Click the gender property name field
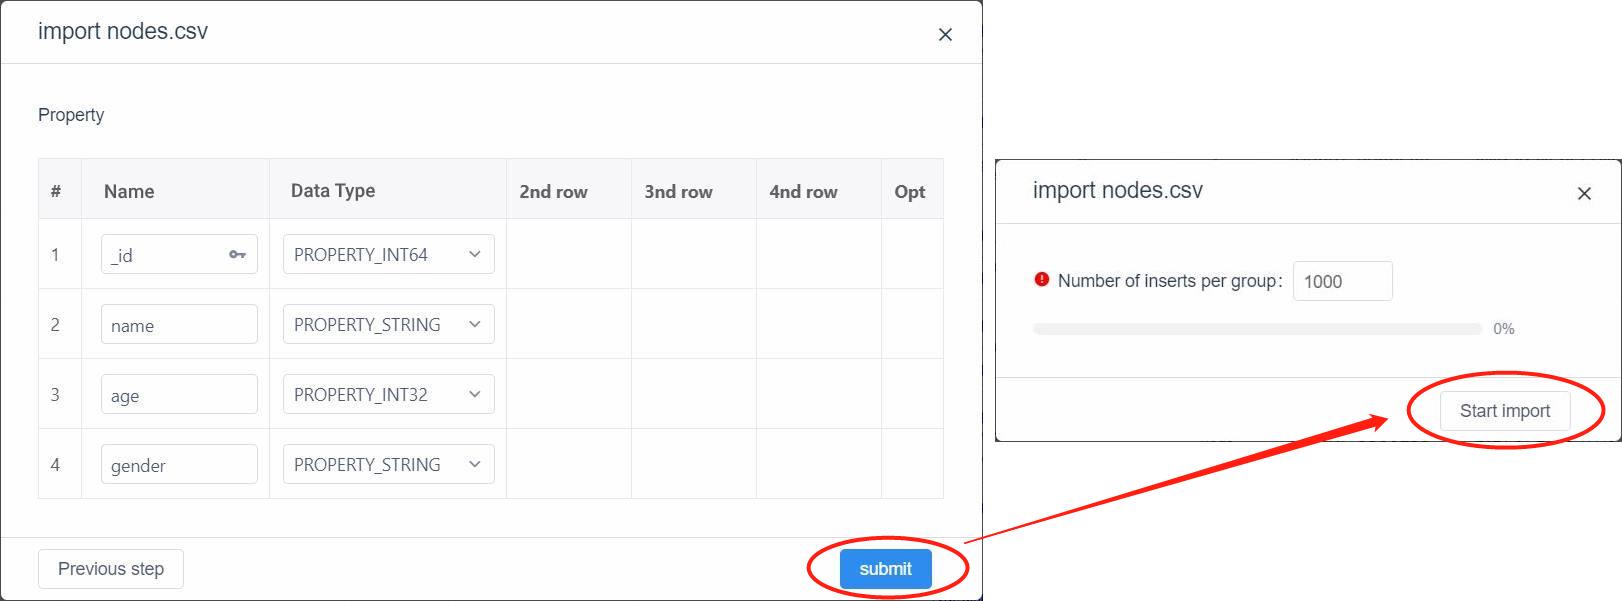This screenshot has width=1622, height=601. coord(179,464)
